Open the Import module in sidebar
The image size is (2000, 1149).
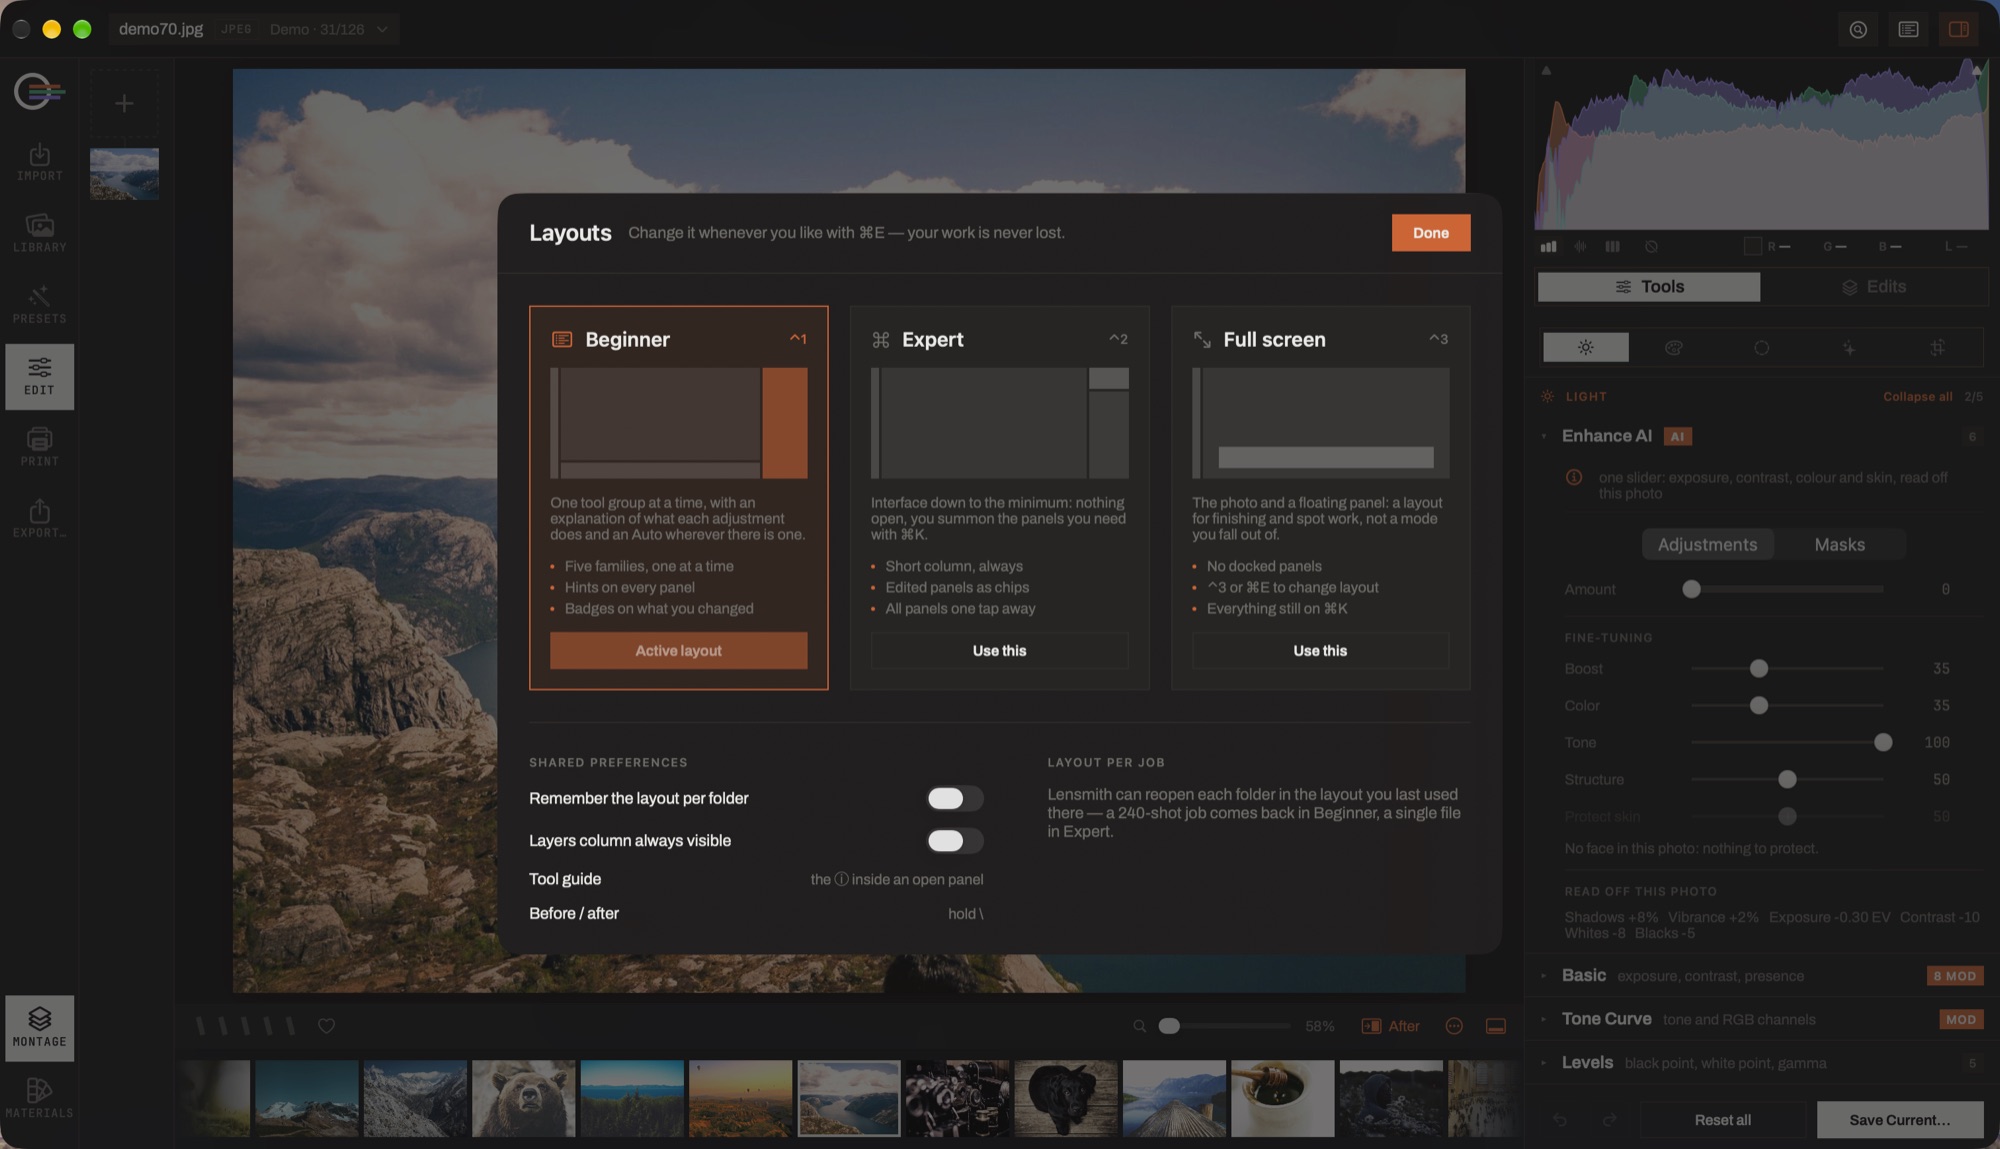[x=39, y=162]
